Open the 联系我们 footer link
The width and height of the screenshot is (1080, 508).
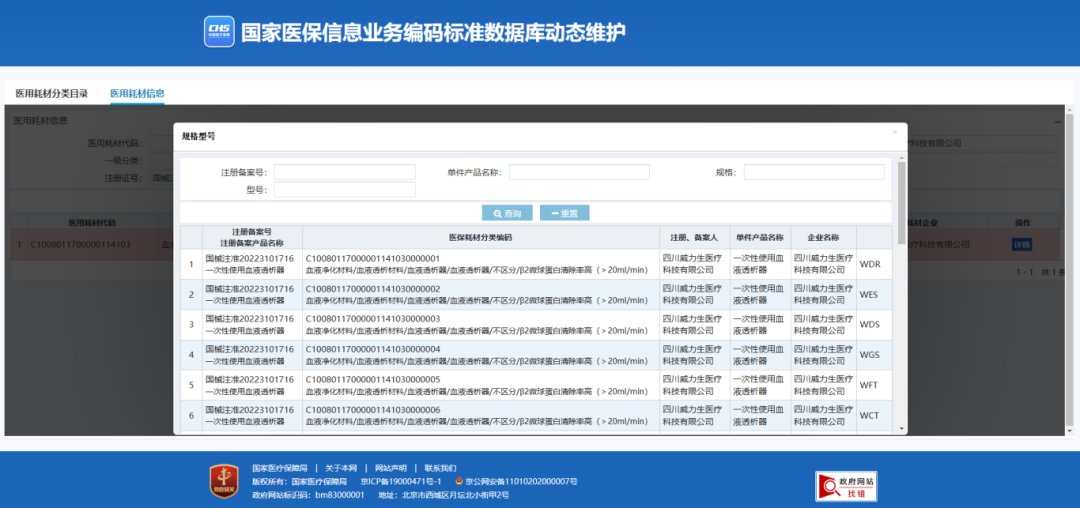(440, 468)
